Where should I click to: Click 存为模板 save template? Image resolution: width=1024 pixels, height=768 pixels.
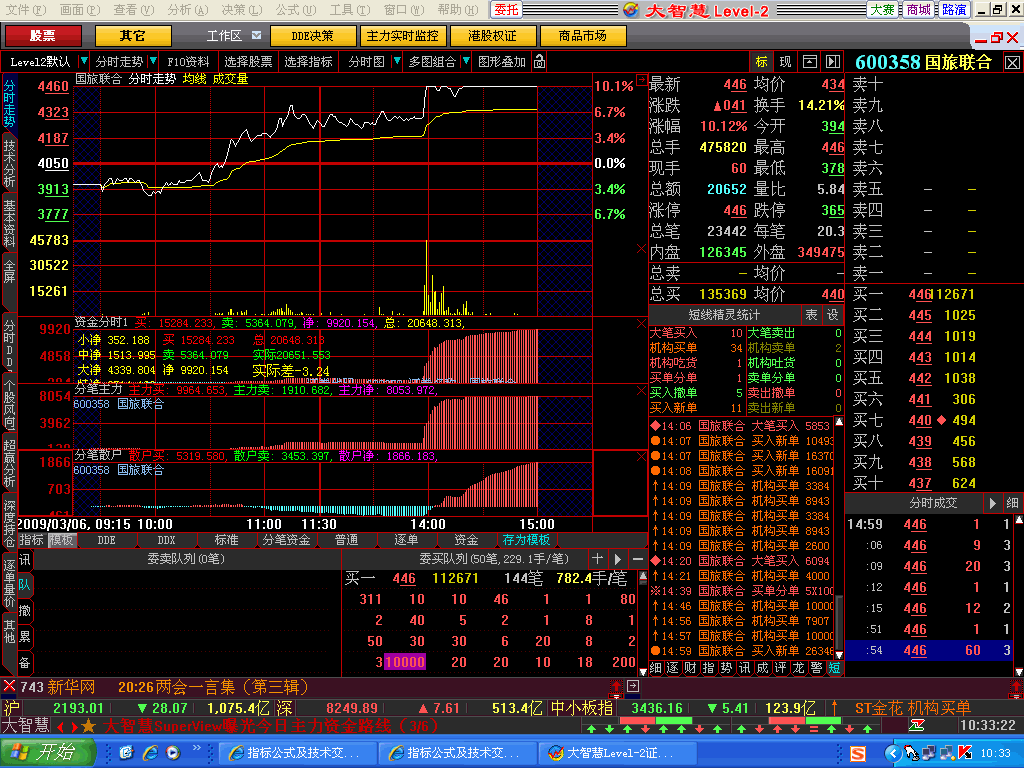coord(526,540)
